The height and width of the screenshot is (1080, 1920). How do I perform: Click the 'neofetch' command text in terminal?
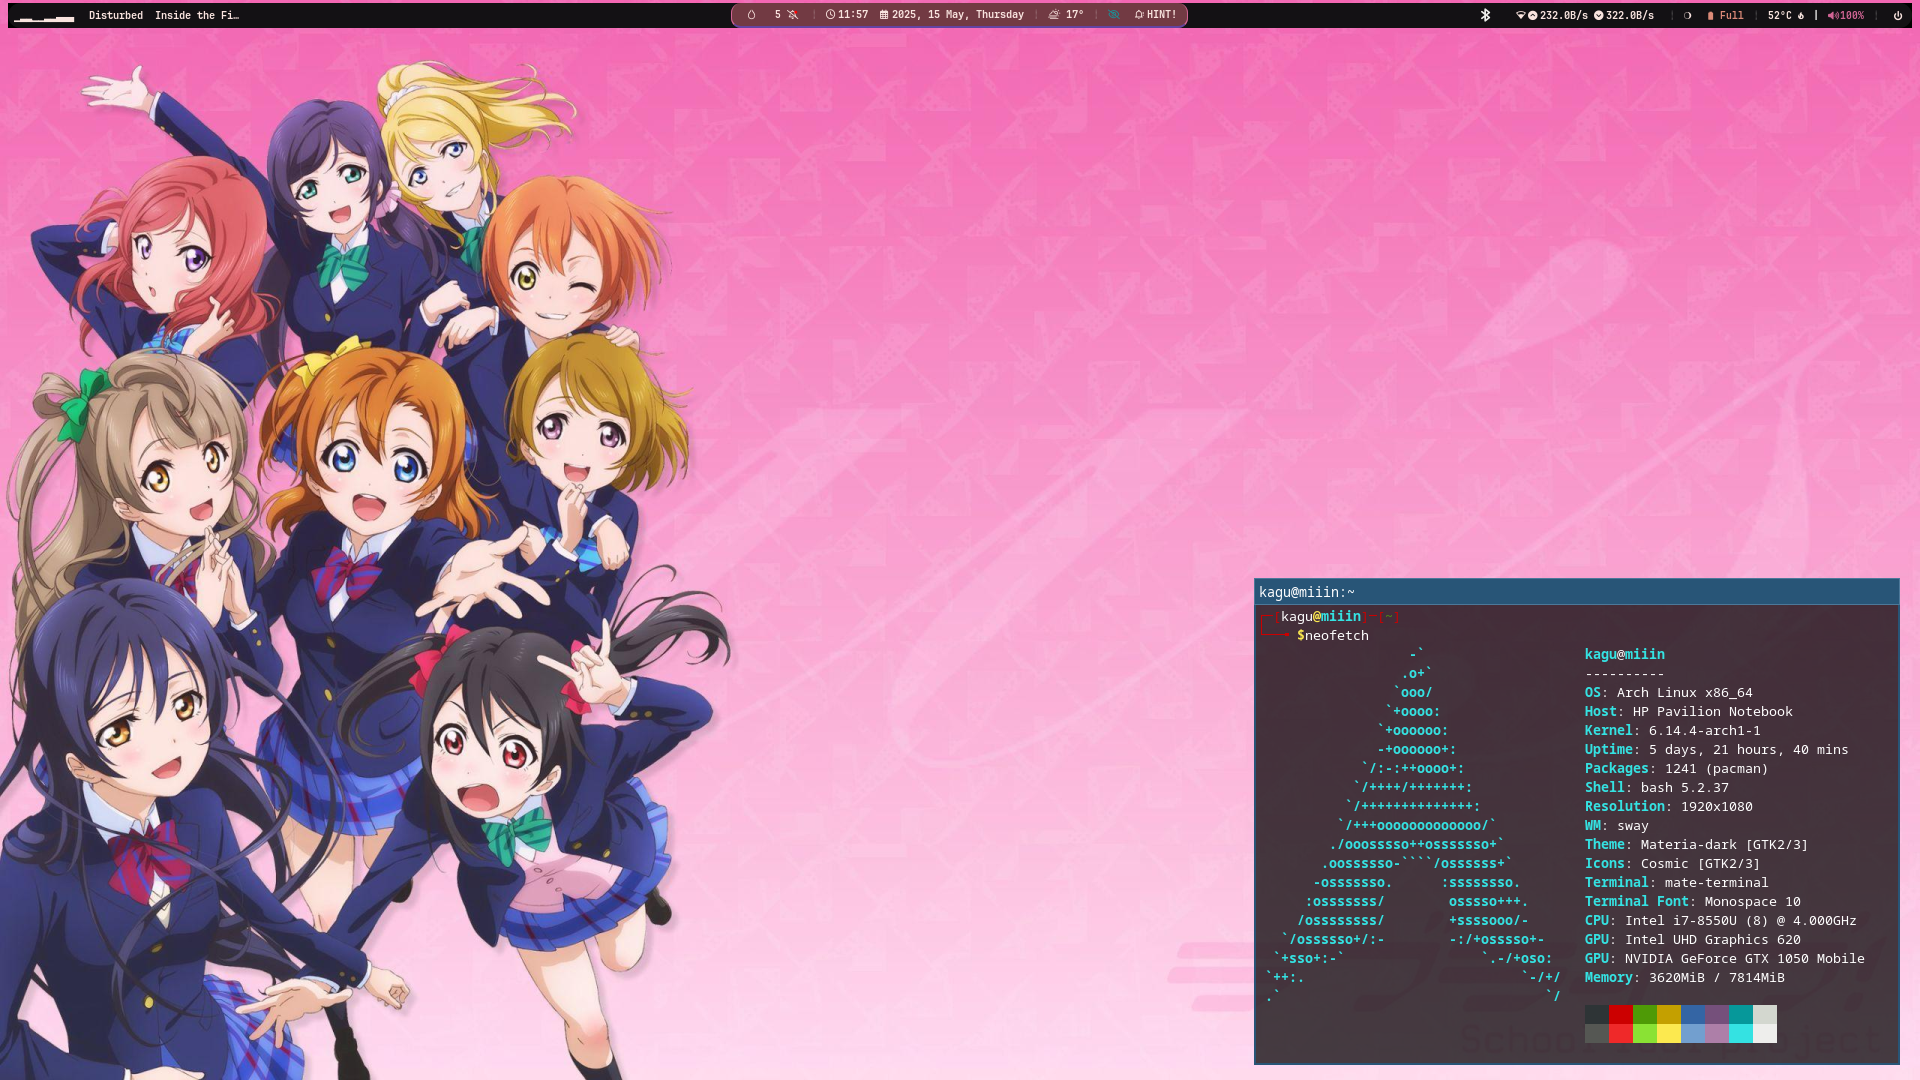click(1336, 636)
